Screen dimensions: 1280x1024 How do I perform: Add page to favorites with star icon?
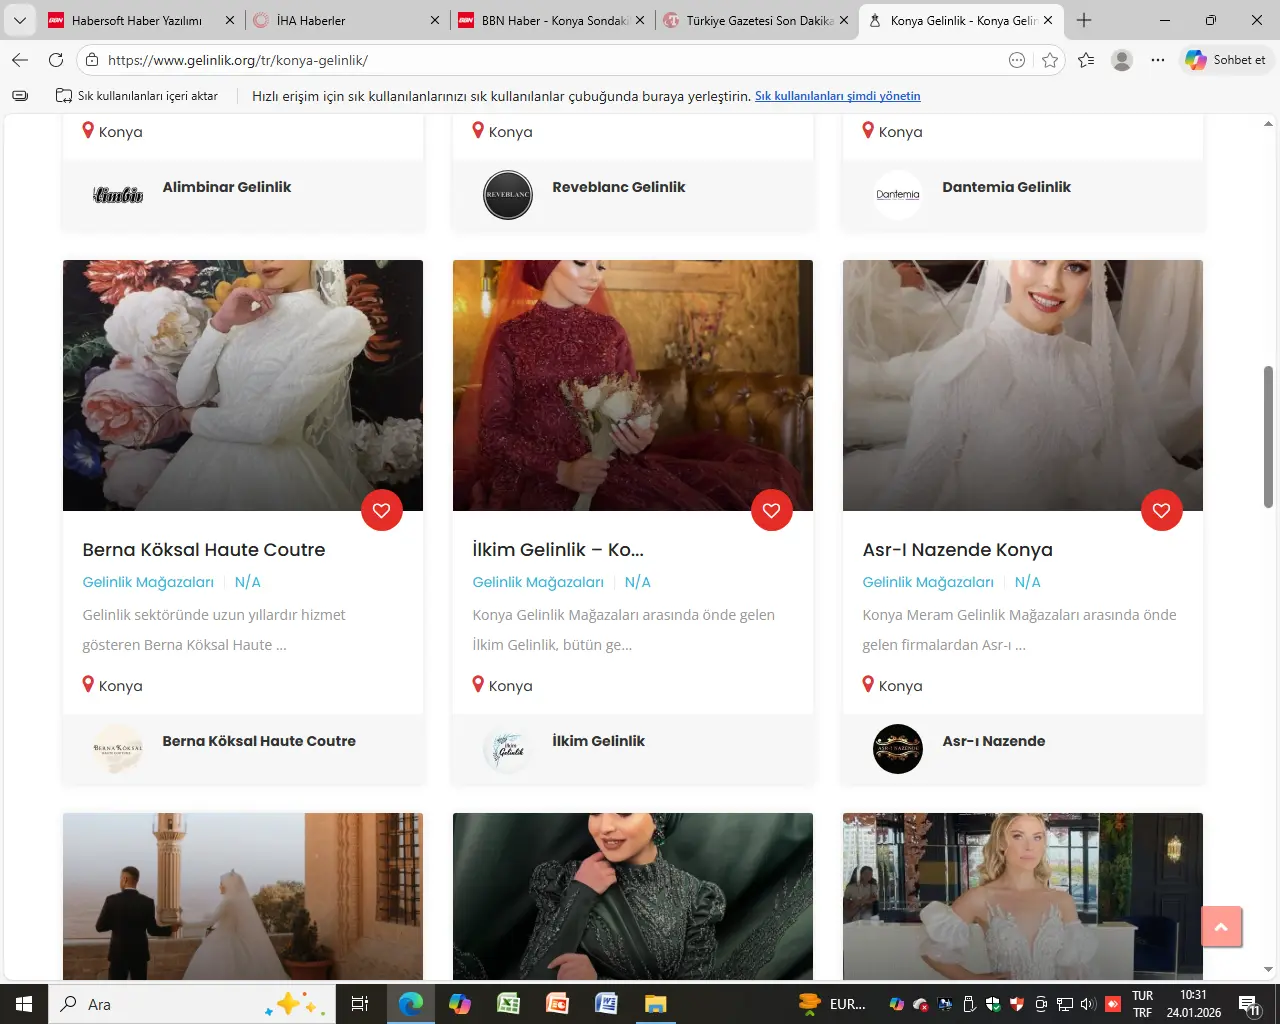1049,60
